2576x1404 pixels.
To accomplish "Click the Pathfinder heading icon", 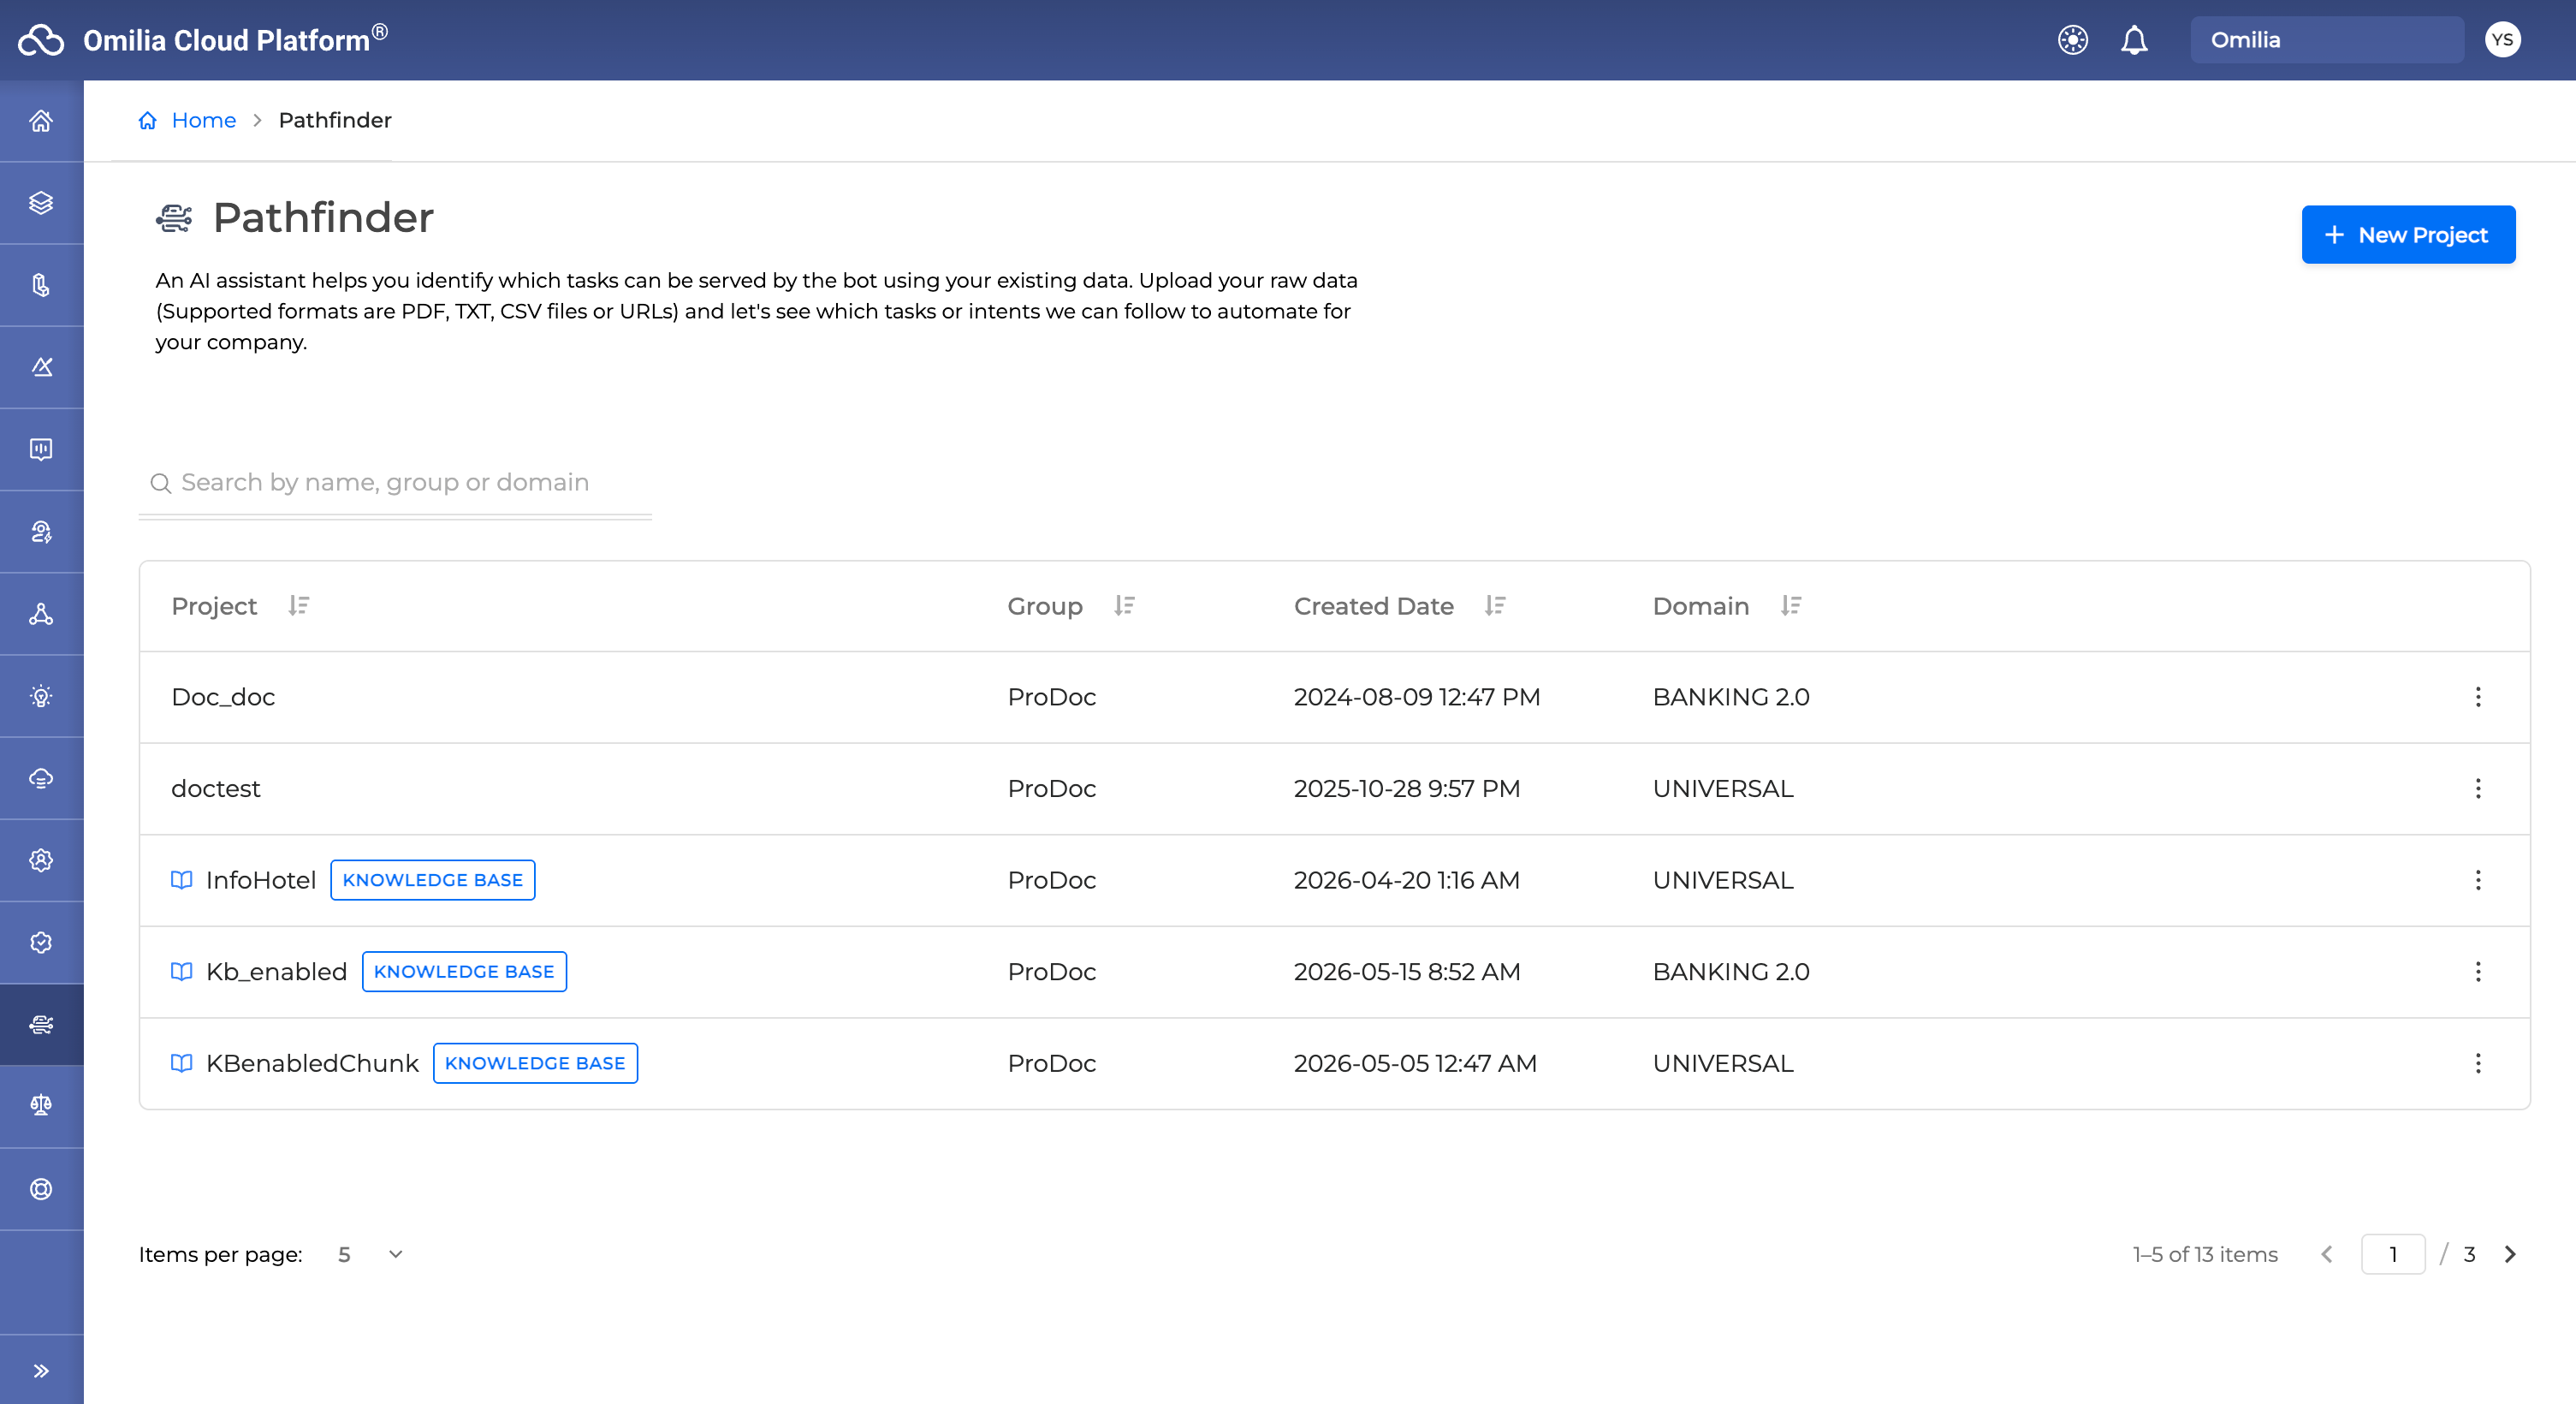I will pyautogui.click(x=174, y=218).
